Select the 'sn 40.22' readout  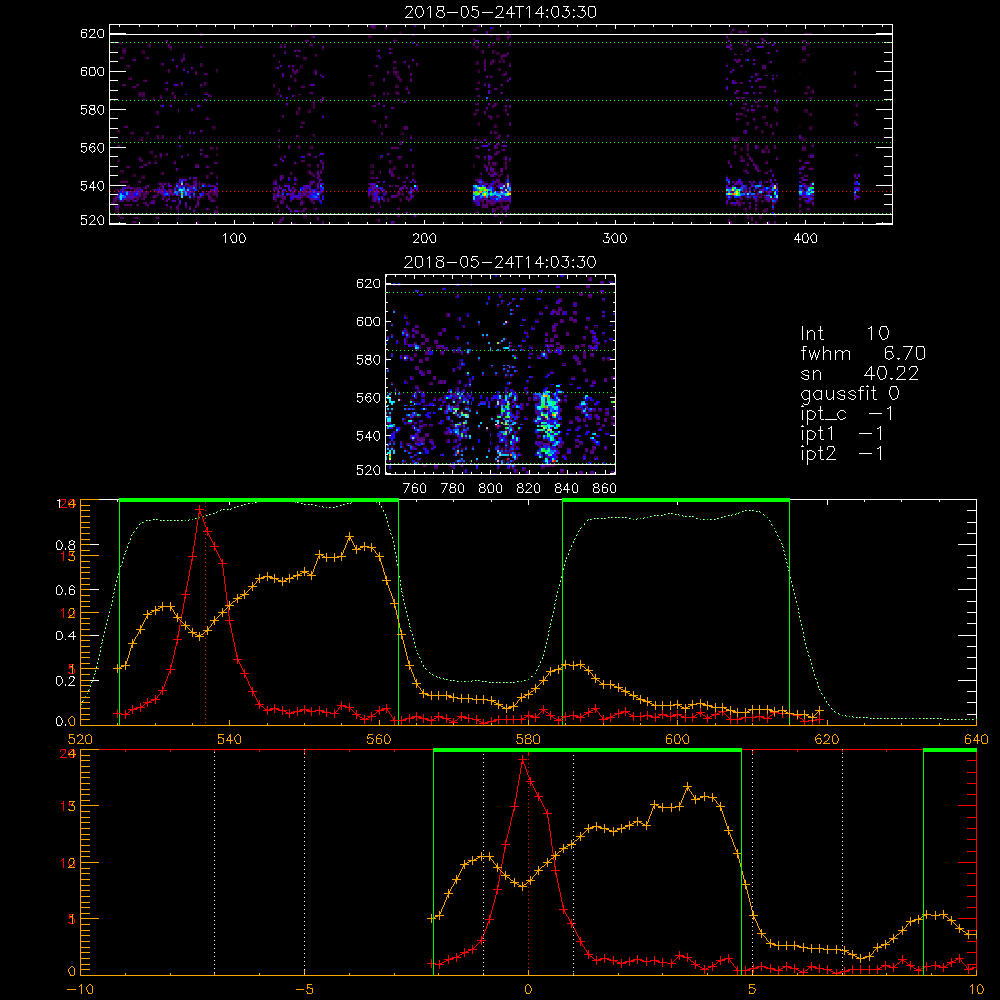pyautogui.click(x=859, y=373)
